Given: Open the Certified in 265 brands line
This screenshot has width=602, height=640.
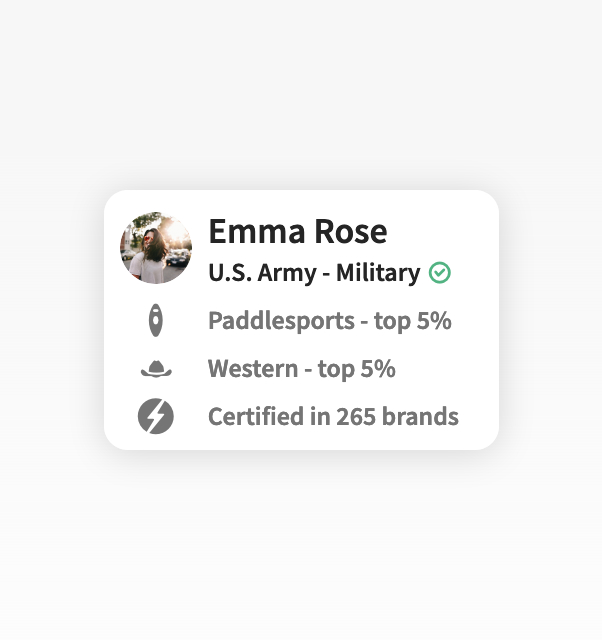Looking at the screenshot, I should (x=333, y=416).
